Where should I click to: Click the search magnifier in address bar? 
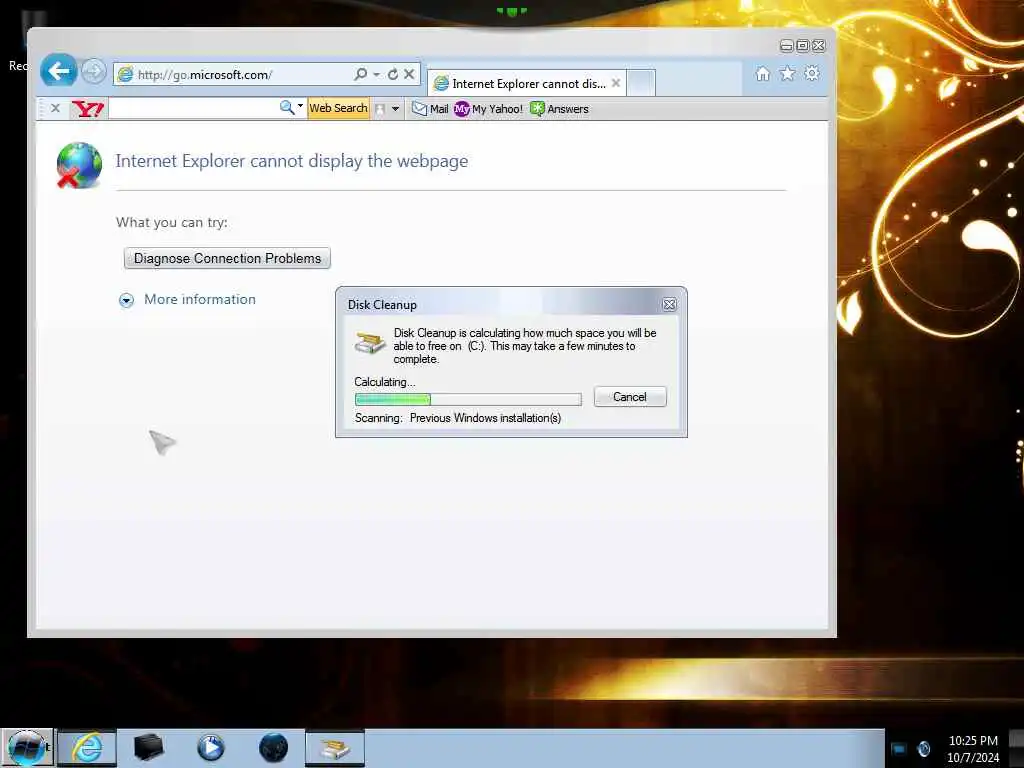pyautogui.click(x=360, y=74)
